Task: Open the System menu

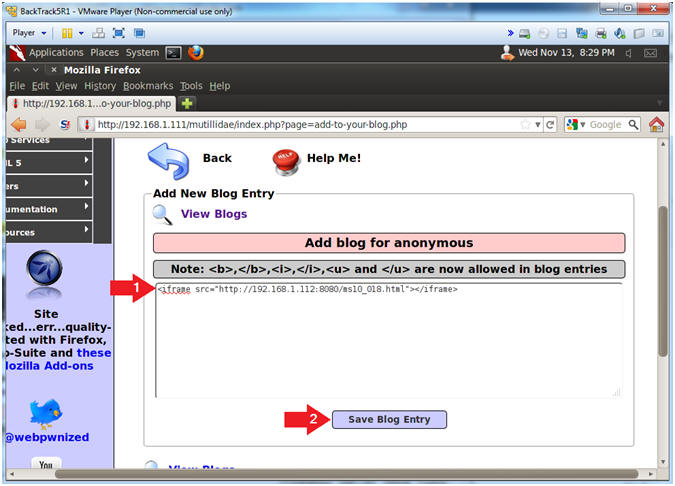Action: [142, 53]
